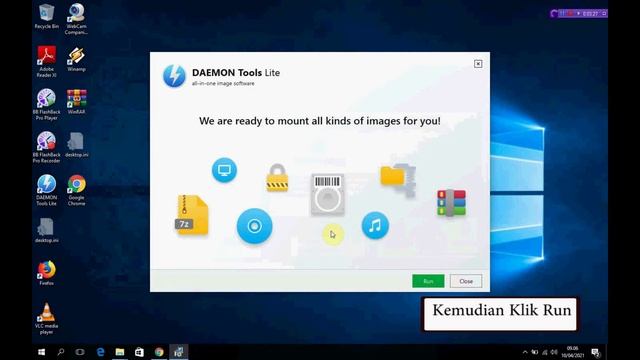The height and width of the screenshot is (360, 640).
Task: Open Winamp desktop shortcut
Action: coord(76,60)
